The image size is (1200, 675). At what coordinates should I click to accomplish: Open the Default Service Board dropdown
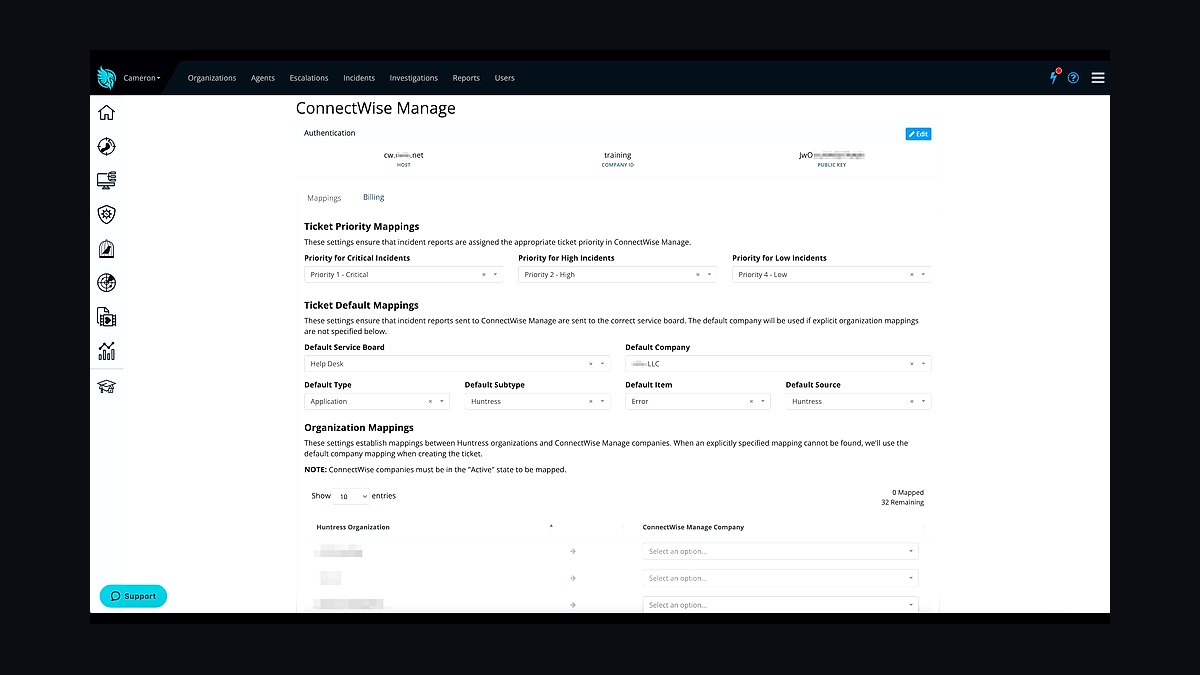pos(603,364)
